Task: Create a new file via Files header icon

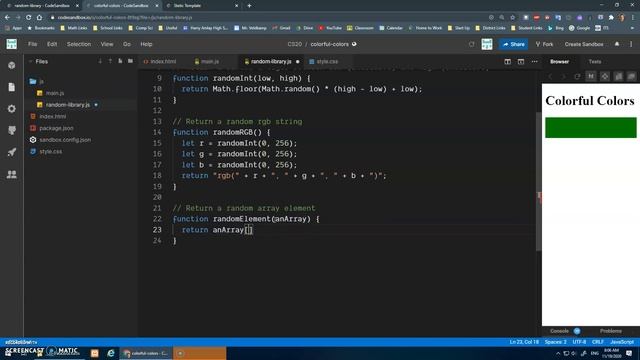Action: pyautogui.click(x=120, y=61)
